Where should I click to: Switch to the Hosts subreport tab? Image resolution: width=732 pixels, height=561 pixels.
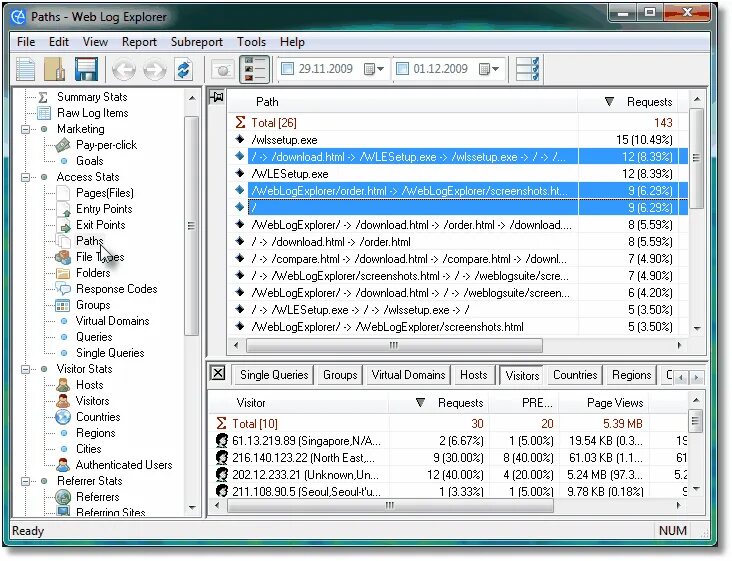tap(473, 375)
